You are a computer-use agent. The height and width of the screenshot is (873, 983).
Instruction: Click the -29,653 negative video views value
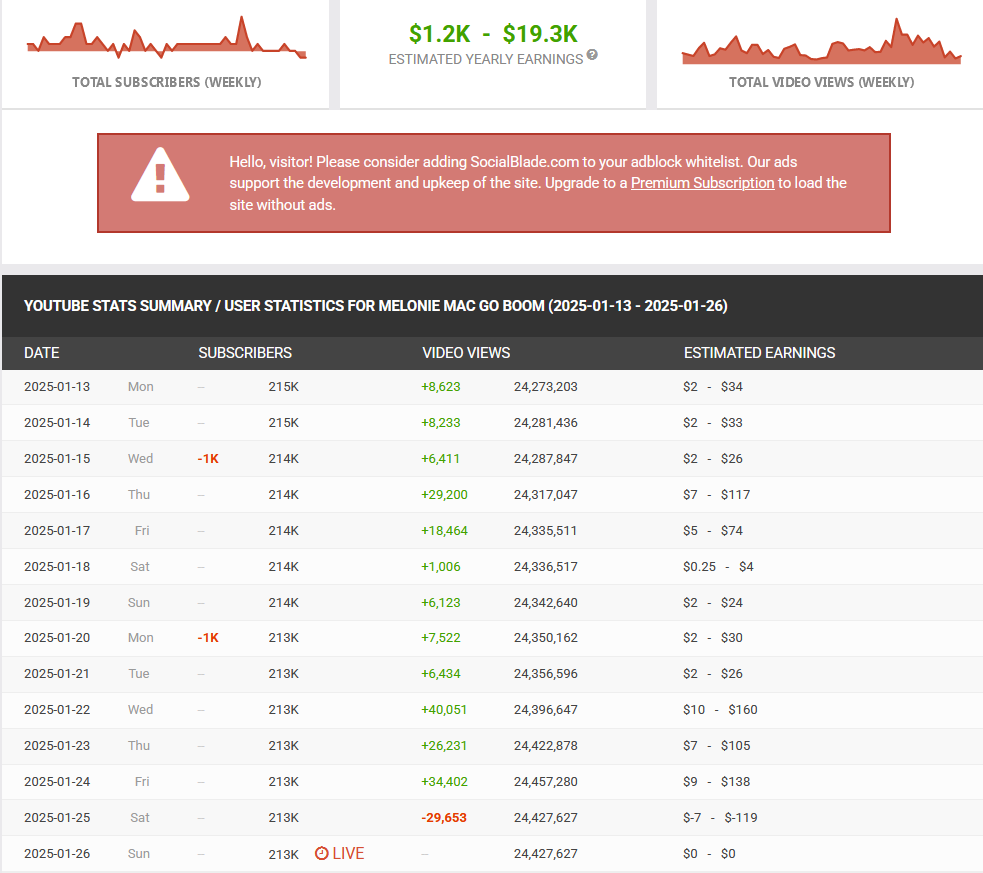point(444,817)
